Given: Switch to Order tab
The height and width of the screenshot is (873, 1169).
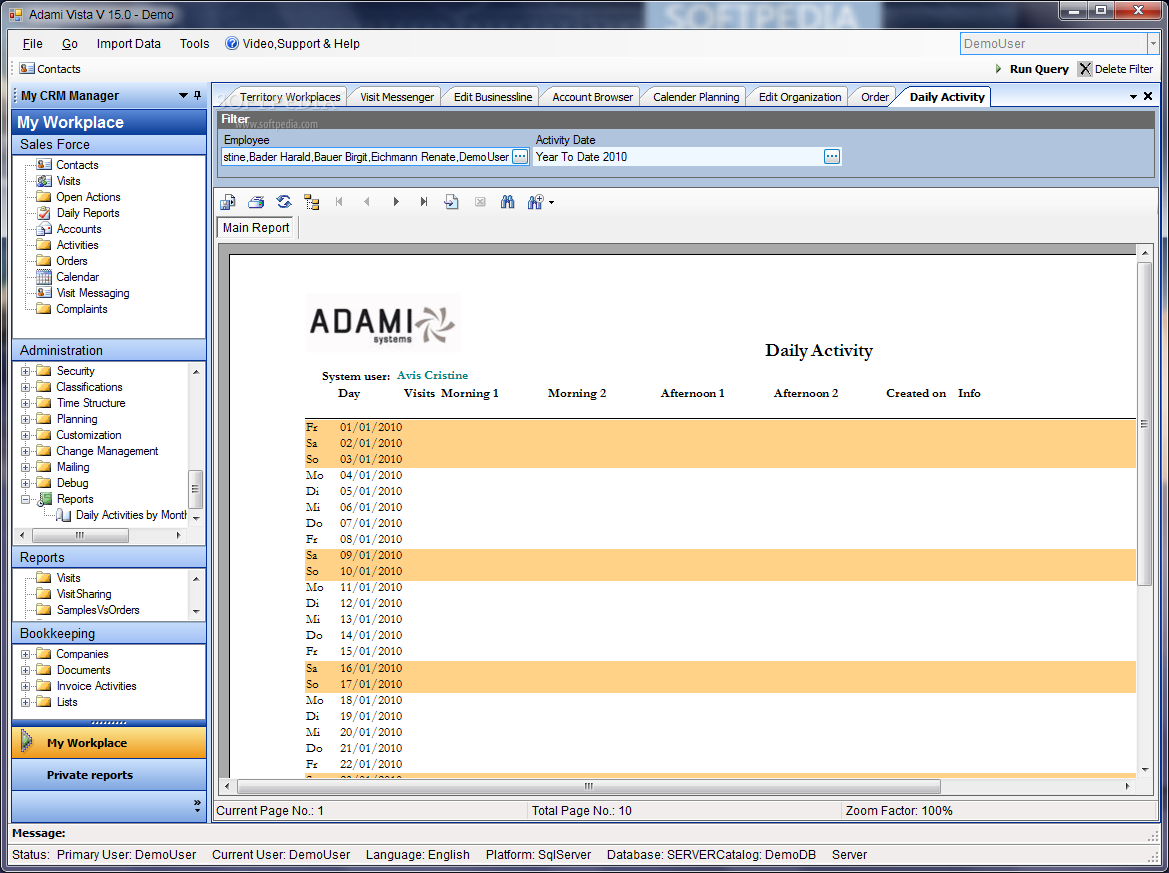Looking at the screenshot, I should (875, 97).
